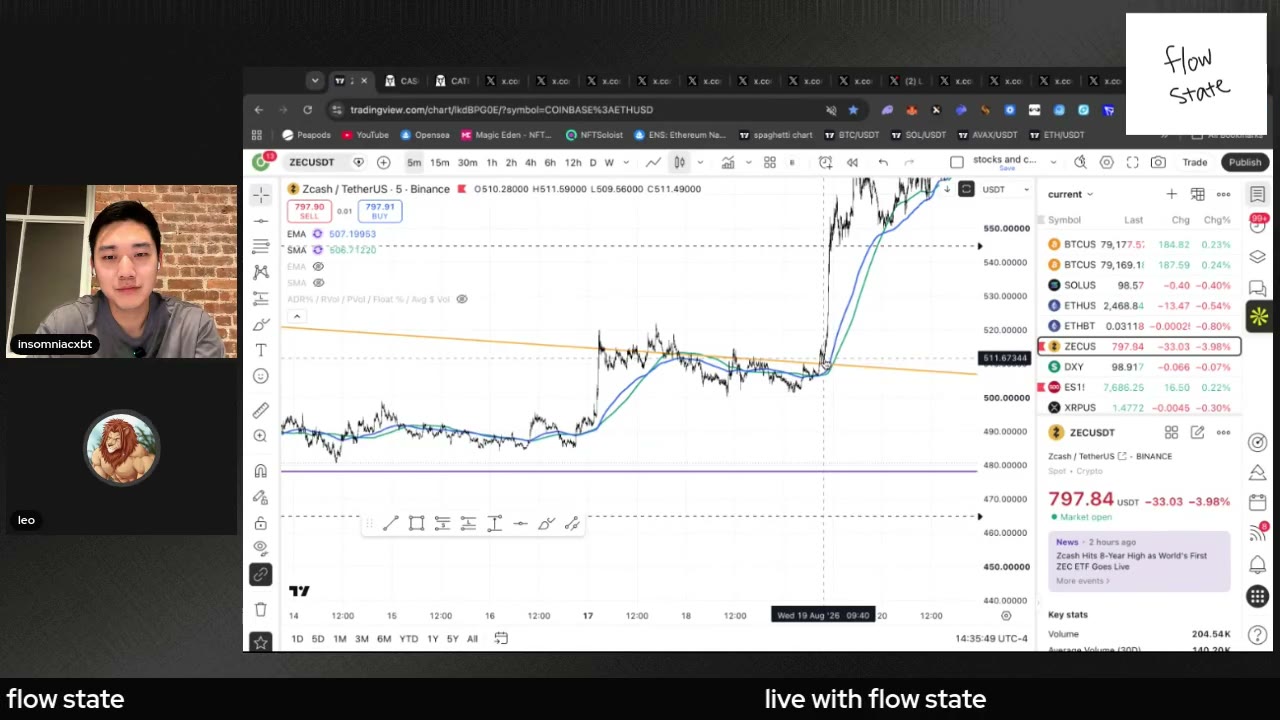The height and width of the screenshot is (720, 1280).
Task: Expand the chart type dropdown arrow
Action: 699,162
